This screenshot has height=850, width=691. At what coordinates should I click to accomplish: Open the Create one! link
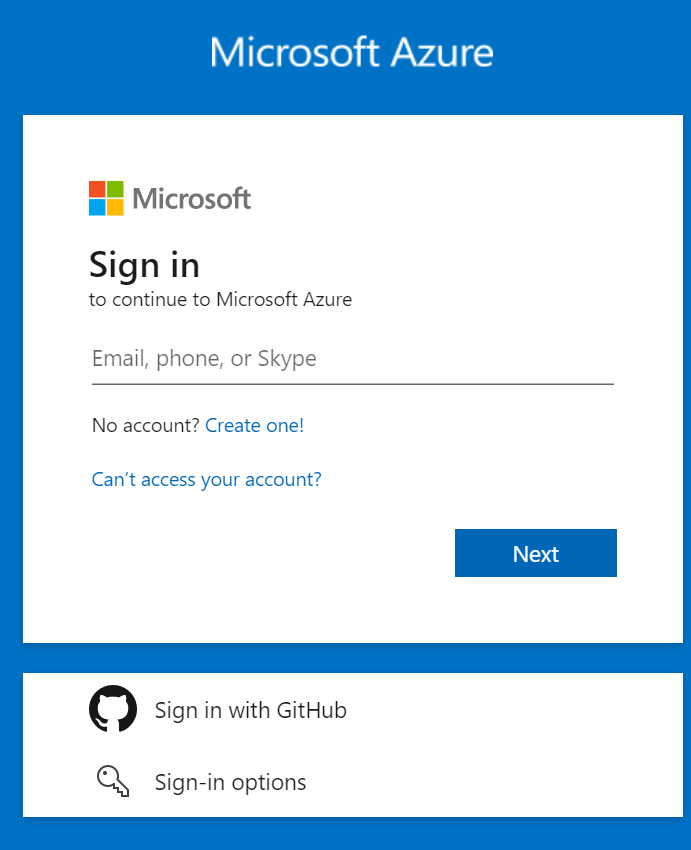tap(254, 426)
